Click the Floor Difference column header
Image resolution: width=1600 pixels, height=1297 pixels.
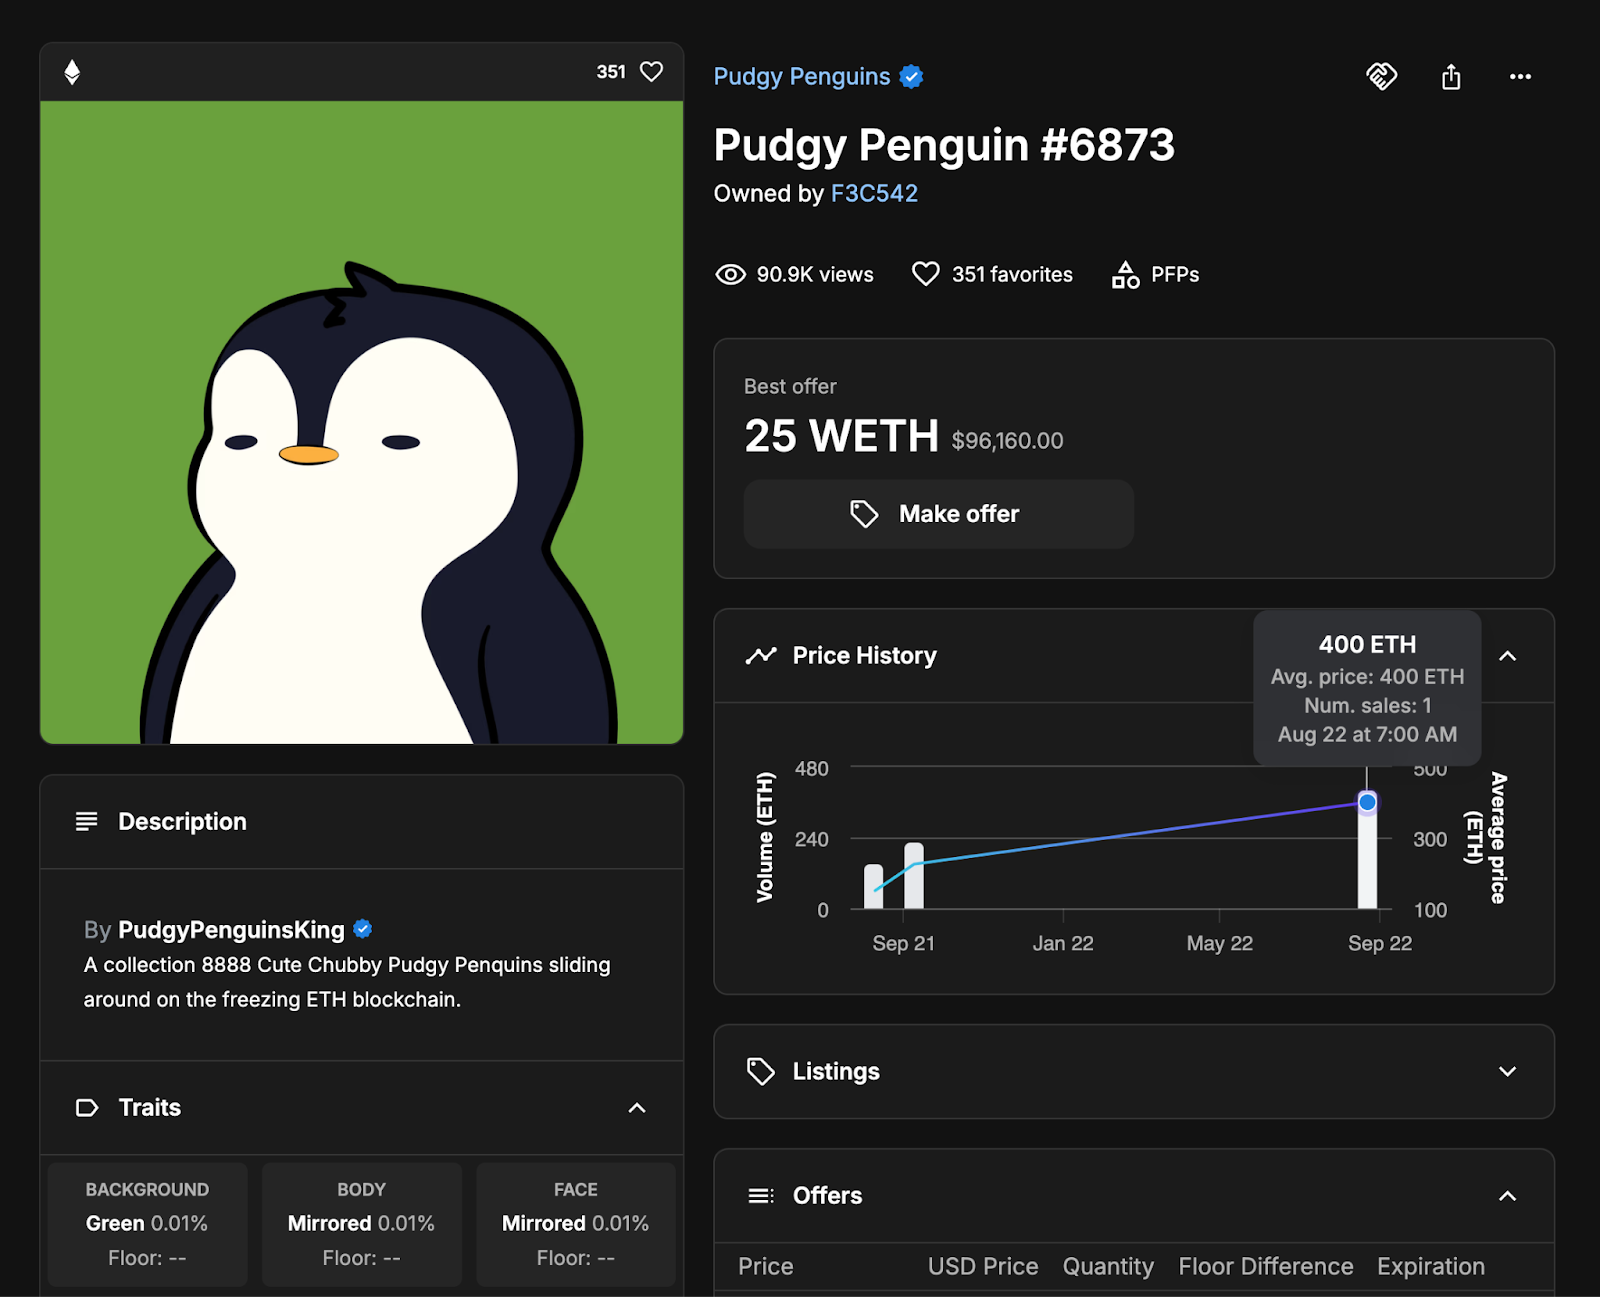[x=1266, y=1267]
